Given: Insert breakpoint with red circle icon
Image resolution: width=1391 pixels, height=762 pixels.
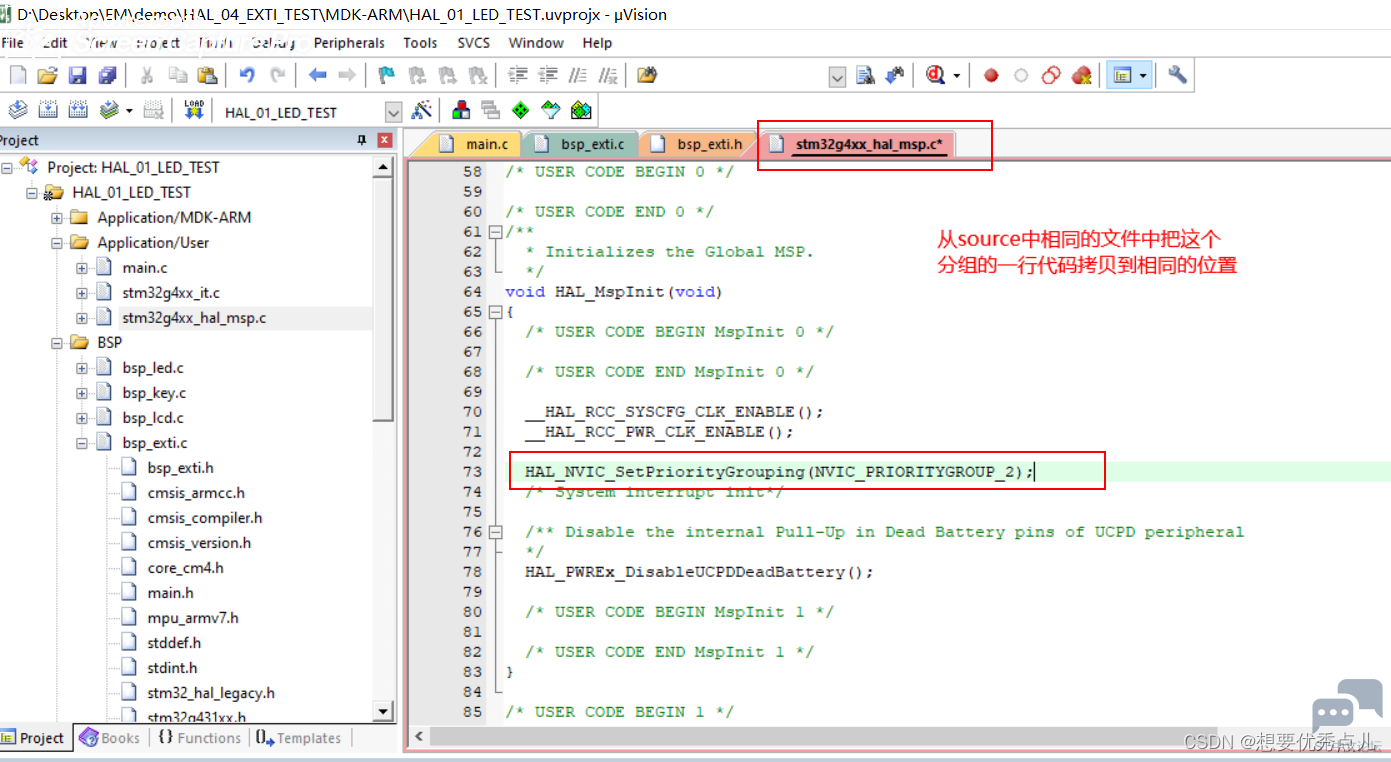Looking at the screenshot, I should (991, 75).
